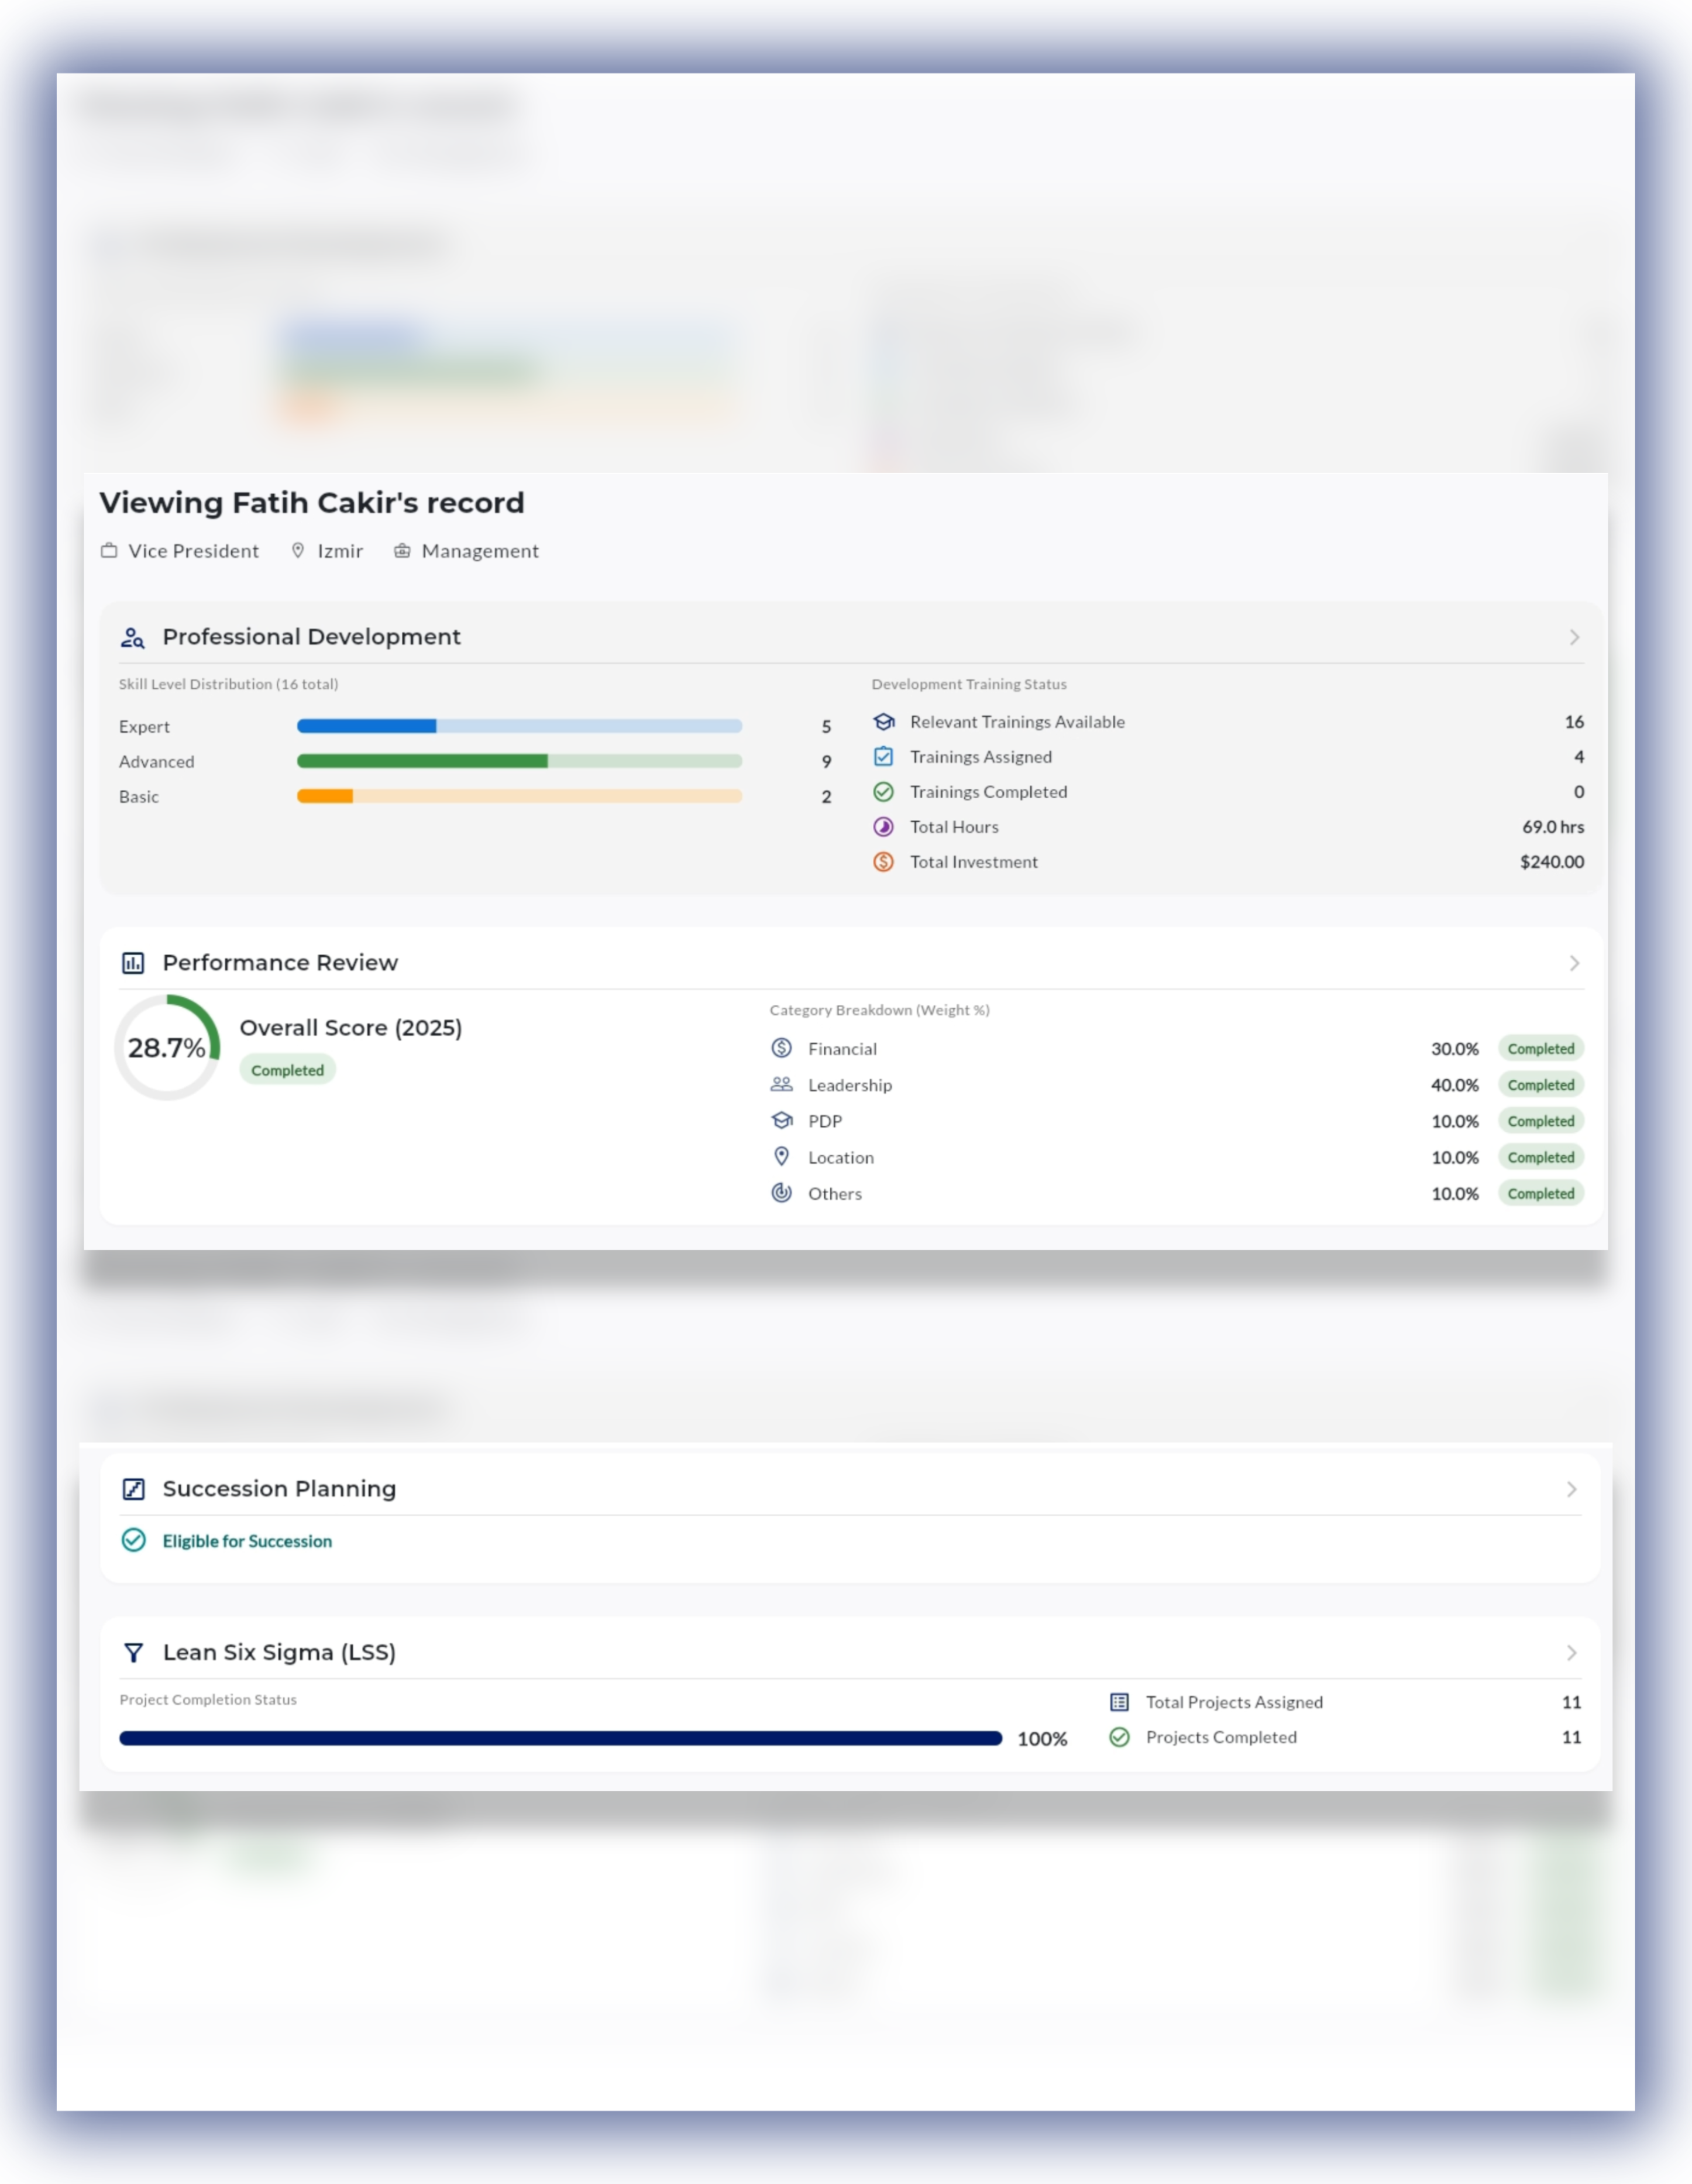
Task: Click the Project Completion Status progress bar
Action: point(560,1739)
